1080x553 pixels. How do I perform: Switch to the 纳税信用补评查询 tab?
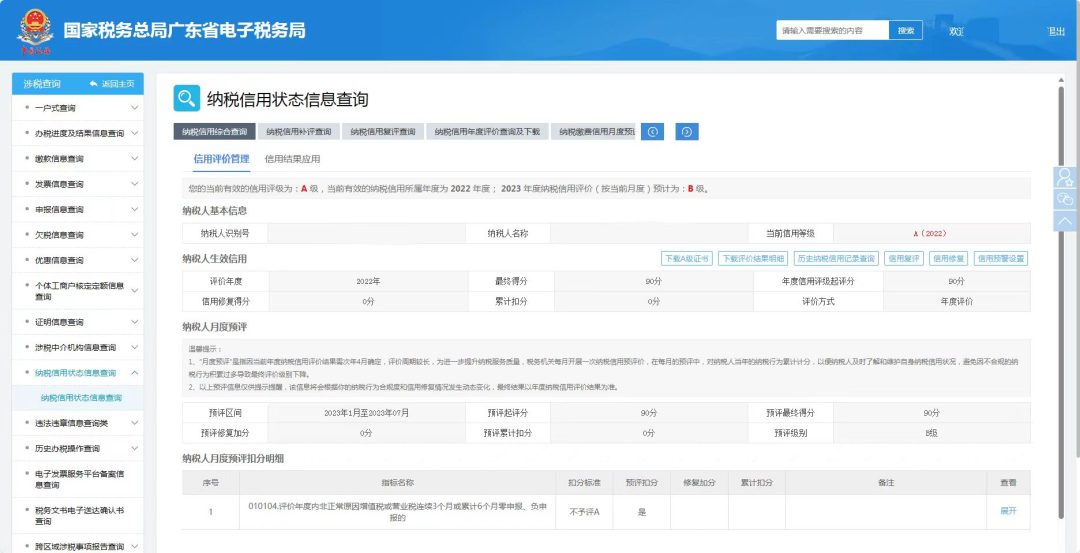(x=298, y=132)
